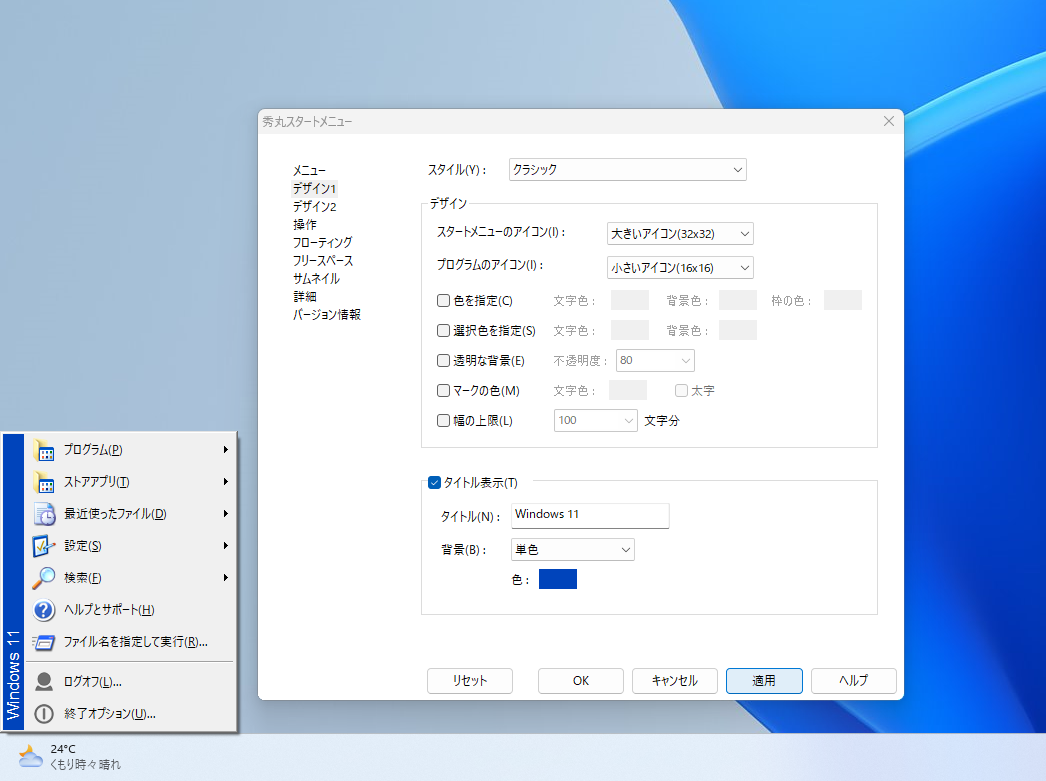This screenshot has height=781, width=1046.
Task: Open 最近使ったファイル via its folder icon
Action: click(x=45, y=513)
